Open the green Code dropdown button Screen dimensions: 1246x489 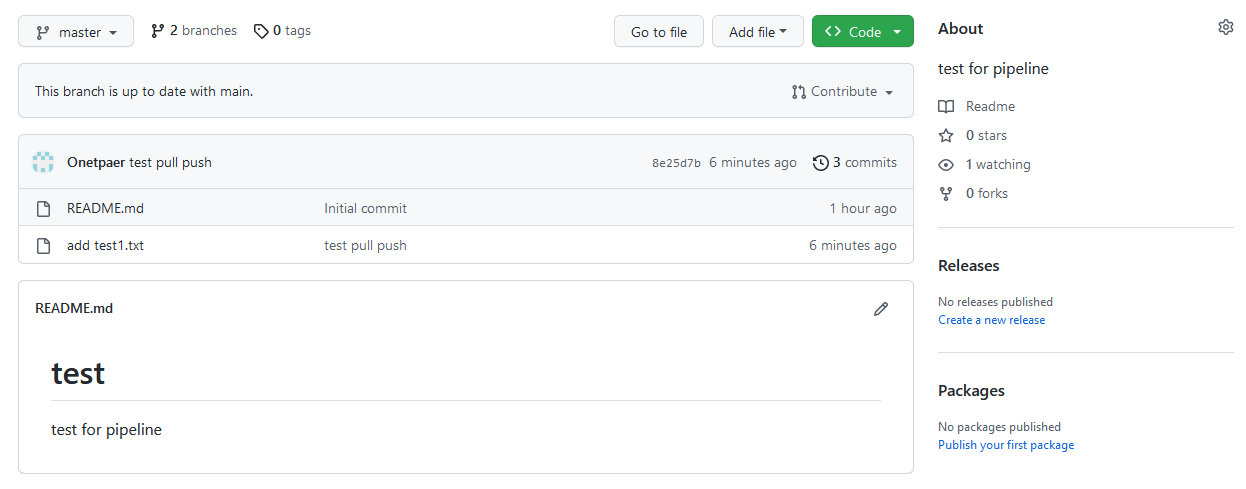(x=863, y=32)
